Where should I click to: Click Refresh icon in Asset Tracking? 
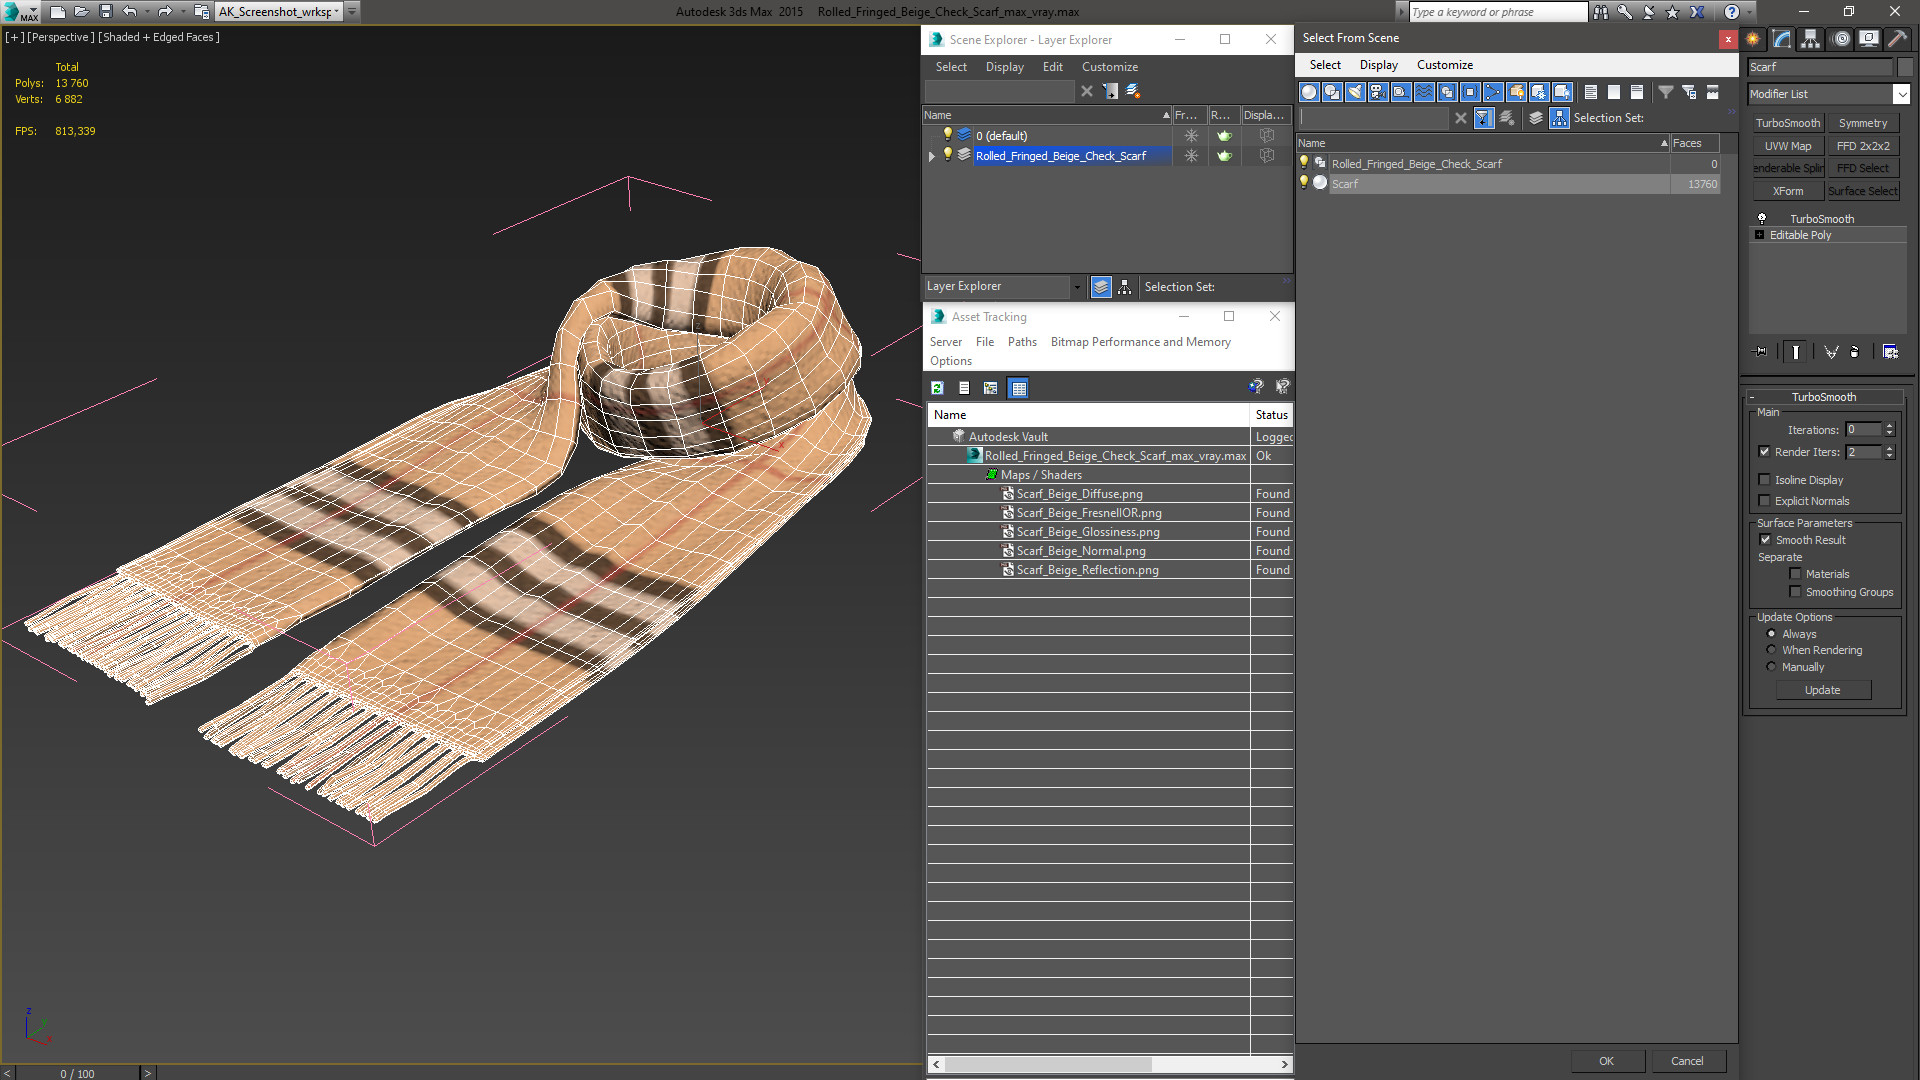click(937, 388)
